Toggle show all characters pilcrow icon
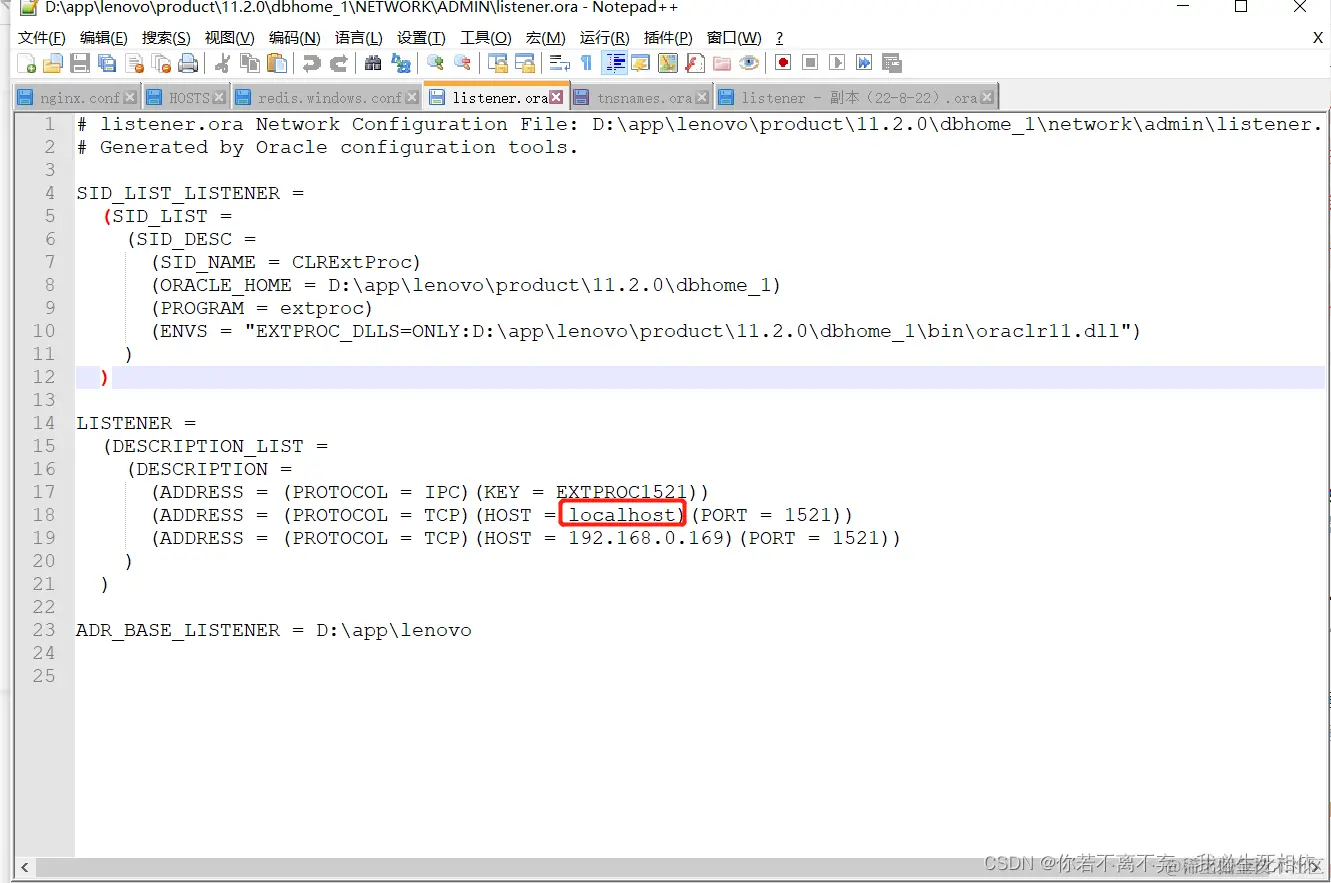The width and height of the screenshot is (1331, 883). click(586, 63)
